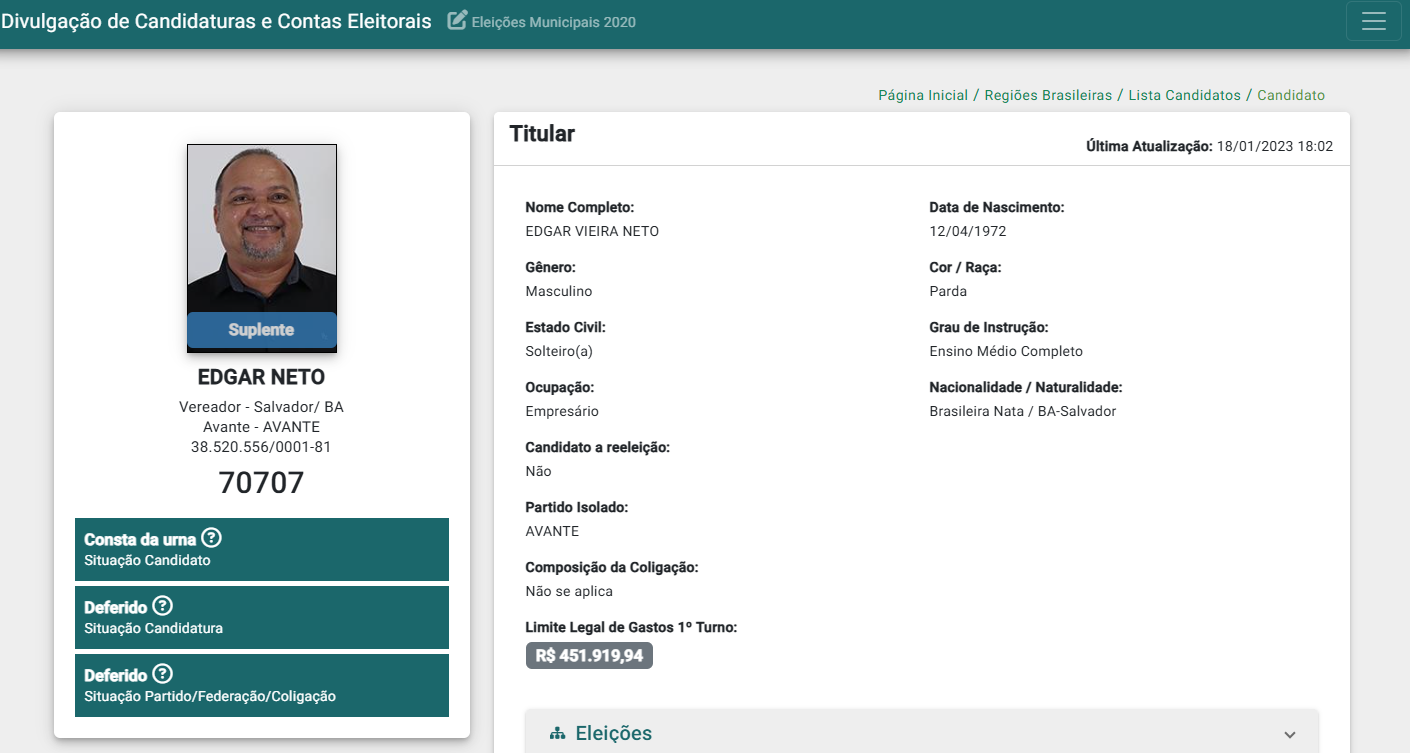This screenshot has width=1410, height=753.
Task: Click the Consta da urna status box
Action: 262,549
